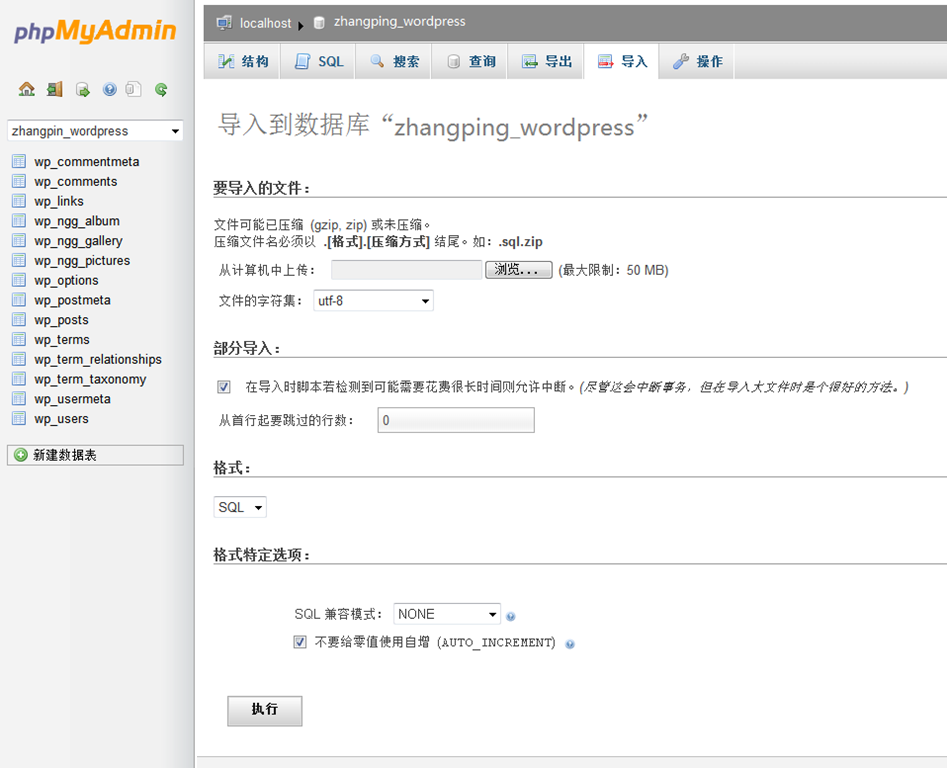Viewport: 947px width, 768px height.
Task: Click table icon beside wp_usermeta
Action: click(19, 398)
